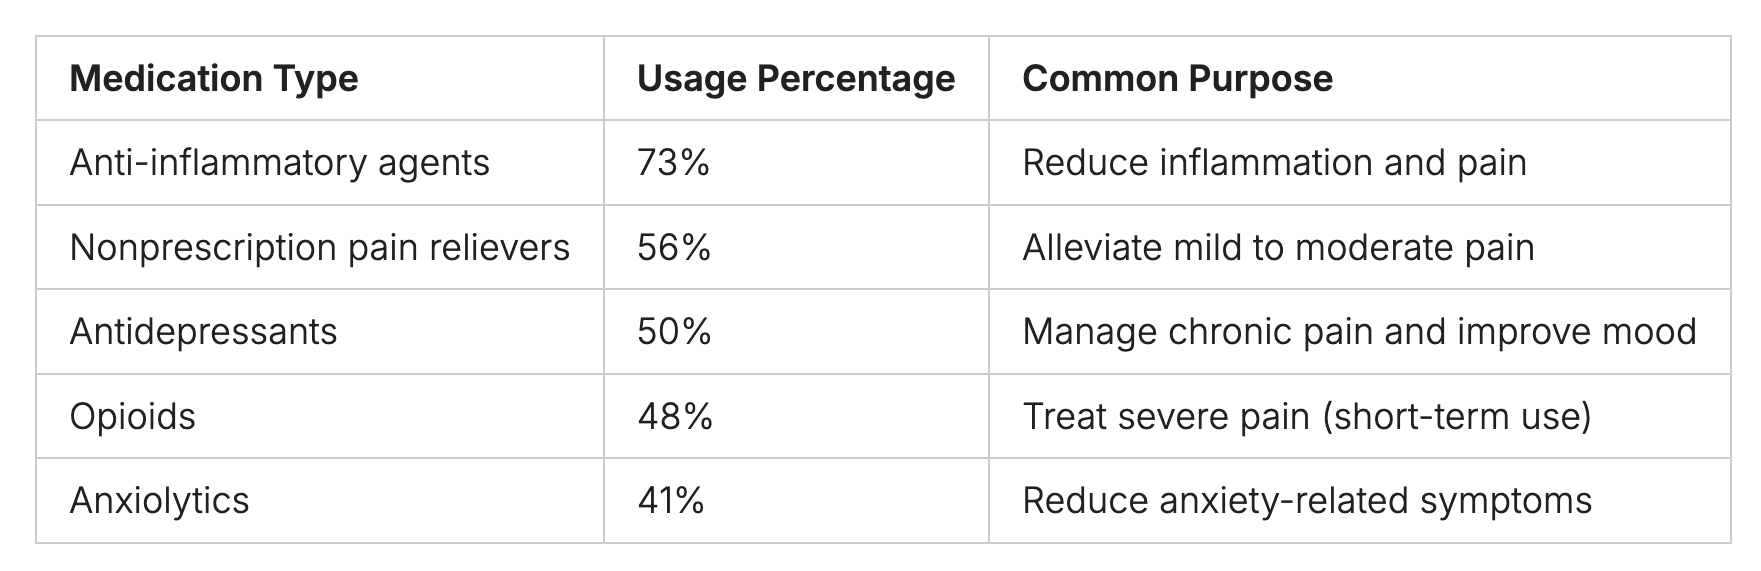
Task: Select the Nonprescription pain relievers cell
Action: click(x=320, y=248)
